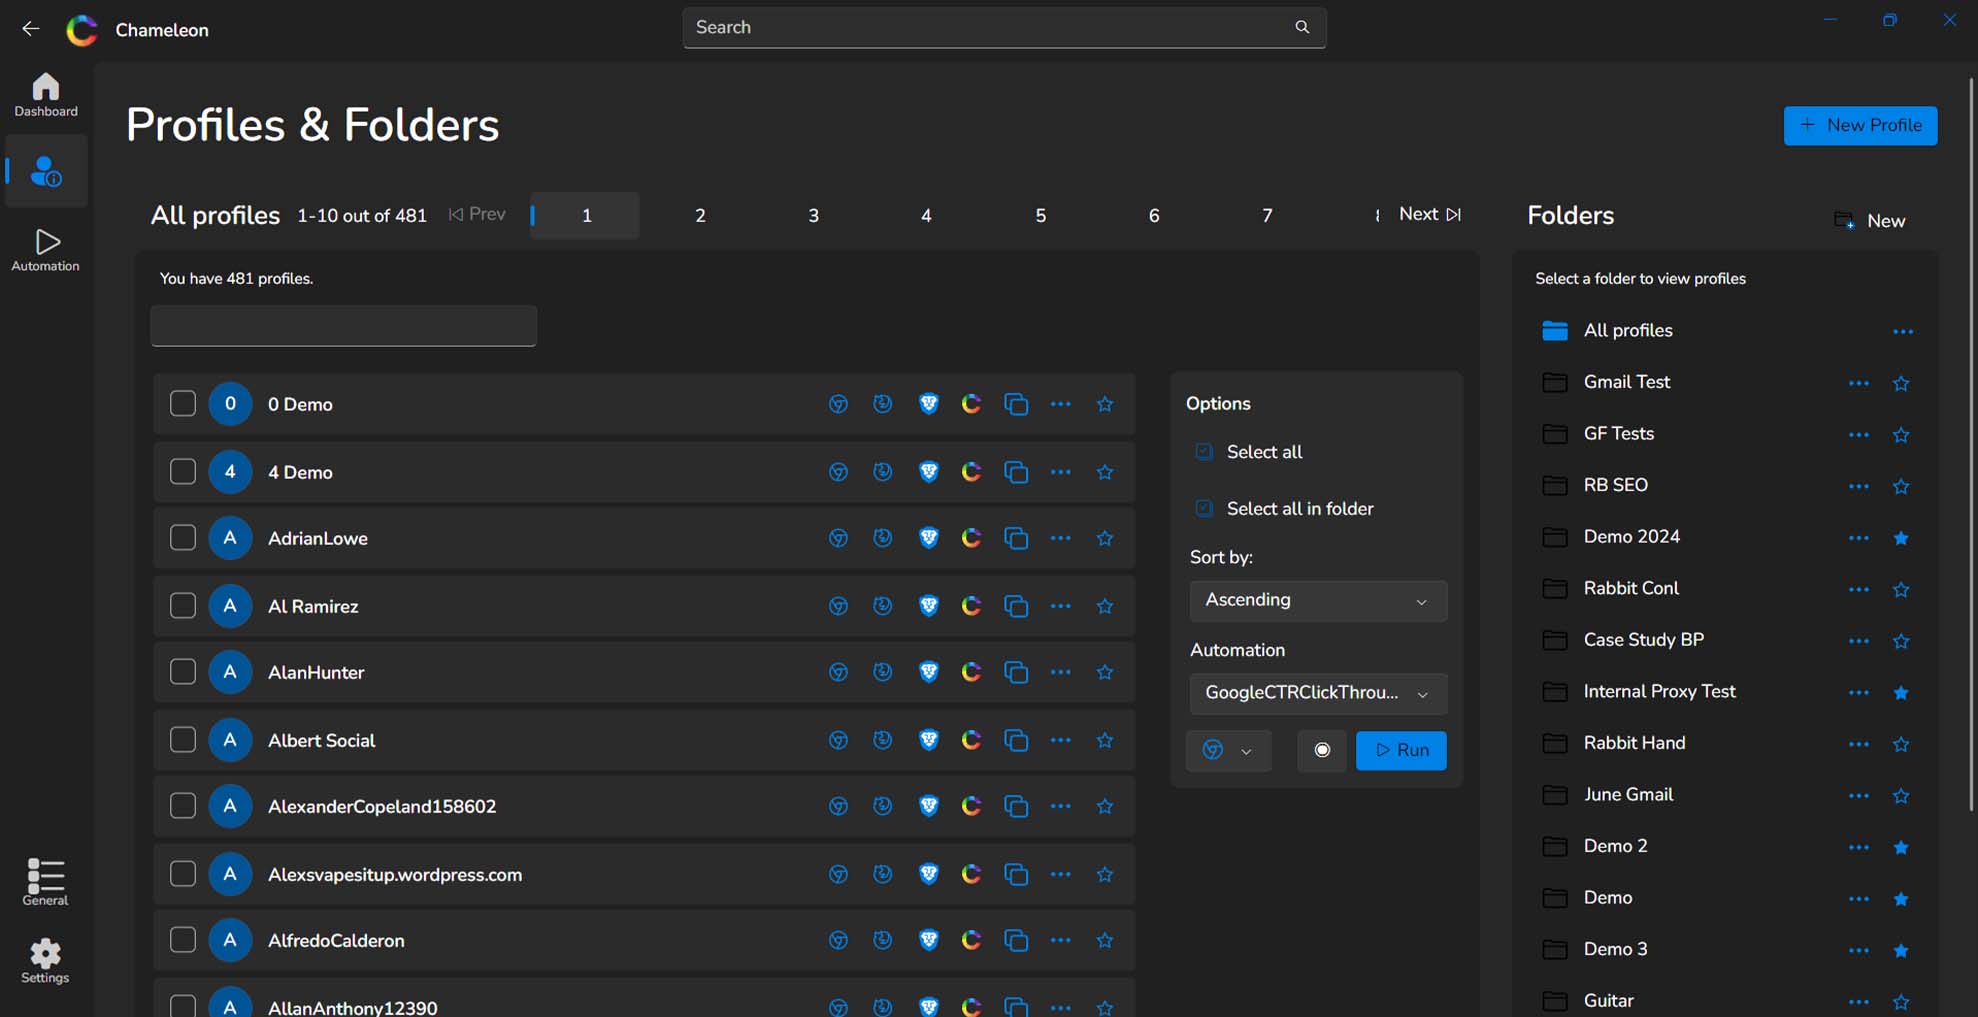This screenshot has height=1017, width=1978.
Task: Open AlanHunter in Chameleon browser
Action: [971, 672]
